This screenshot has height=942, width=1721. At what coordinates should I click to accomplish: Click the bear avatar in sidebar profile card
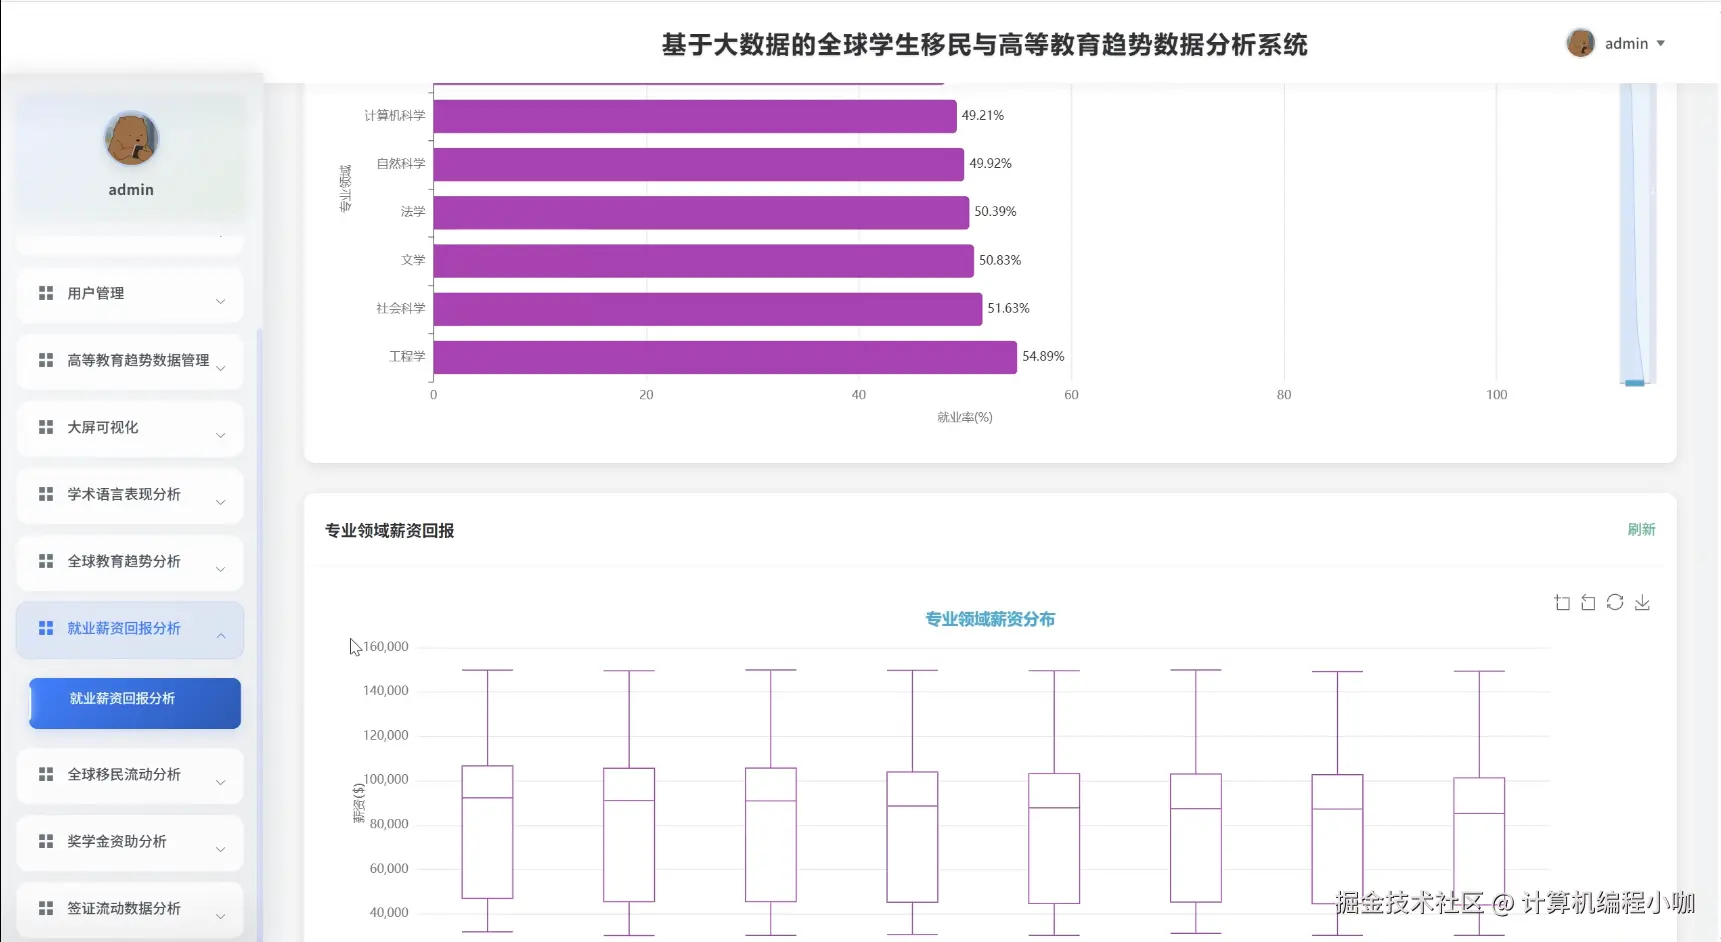[131, 139]
